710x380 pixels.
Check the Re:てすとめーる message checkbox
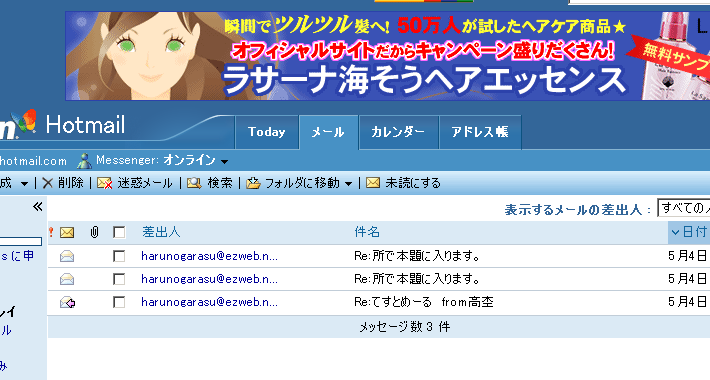point(119,302)
